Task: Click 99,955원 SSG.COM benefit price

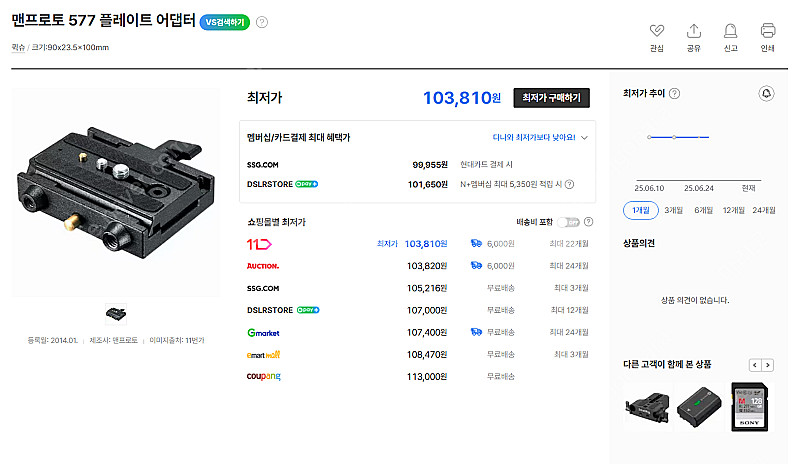Action: coord(430,165)
